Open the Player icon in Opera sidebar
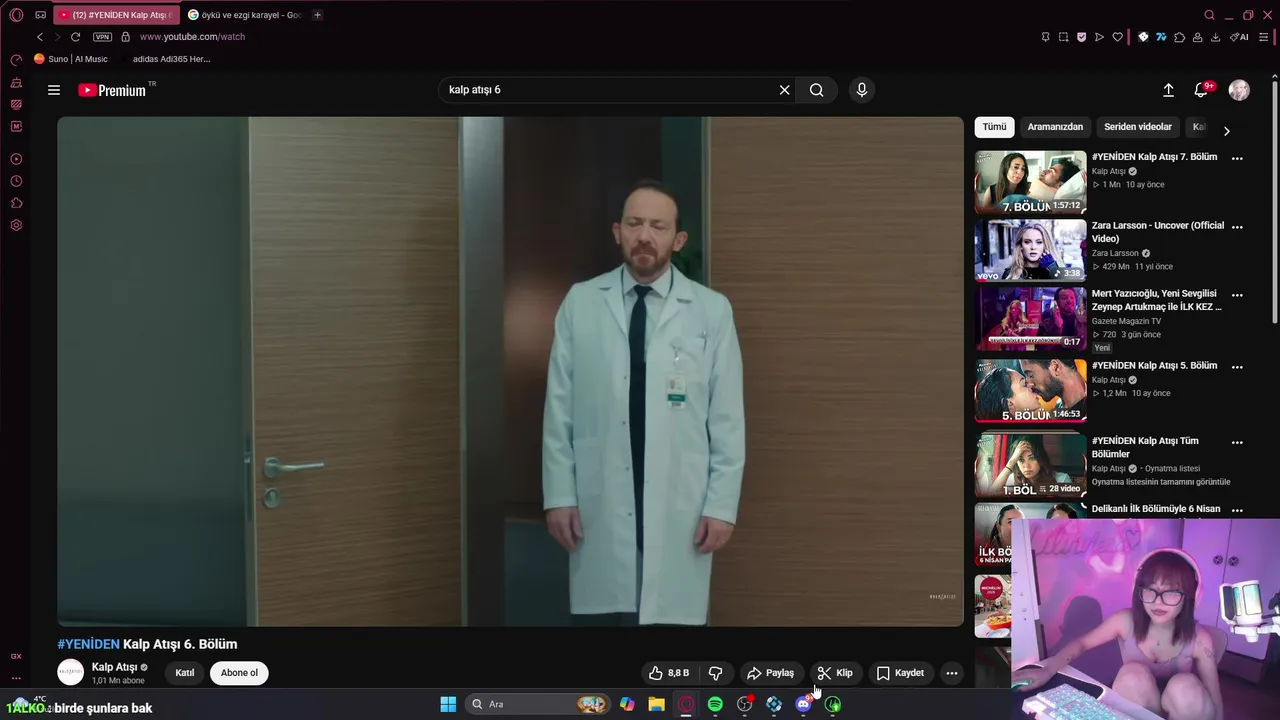Screen dimensions: 1280x720 click(x=16, y=159)
